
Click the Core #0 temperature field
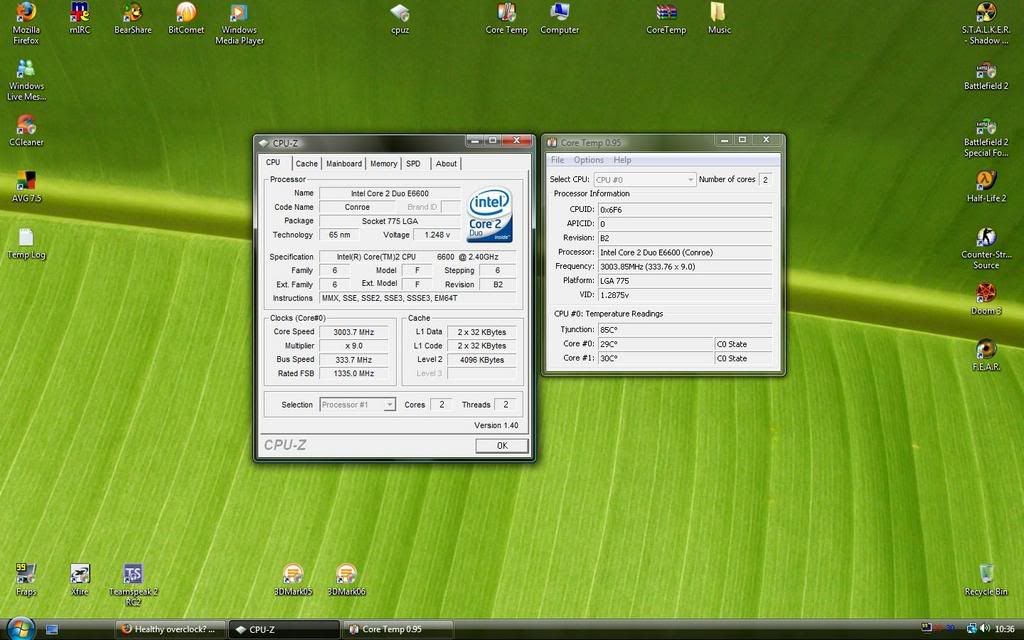click(x=655, y=344)
